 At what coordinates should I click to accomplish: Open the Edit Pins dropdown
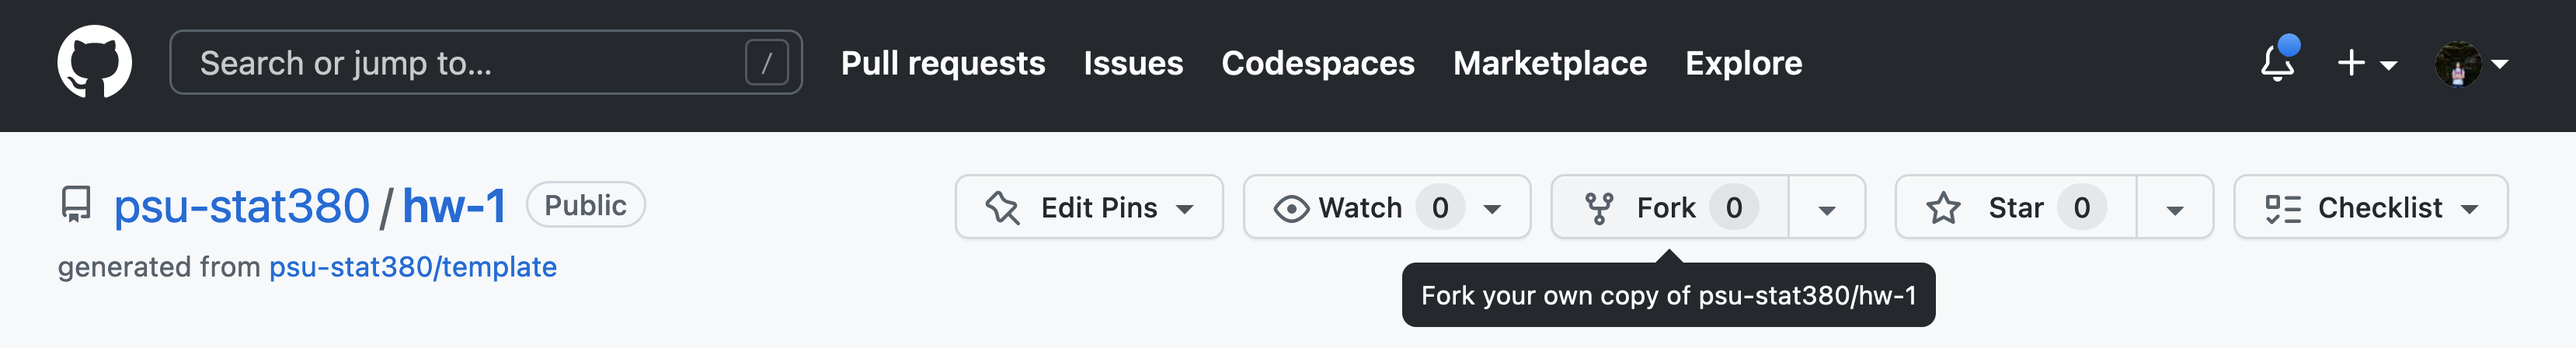(x=1088, y=208)
